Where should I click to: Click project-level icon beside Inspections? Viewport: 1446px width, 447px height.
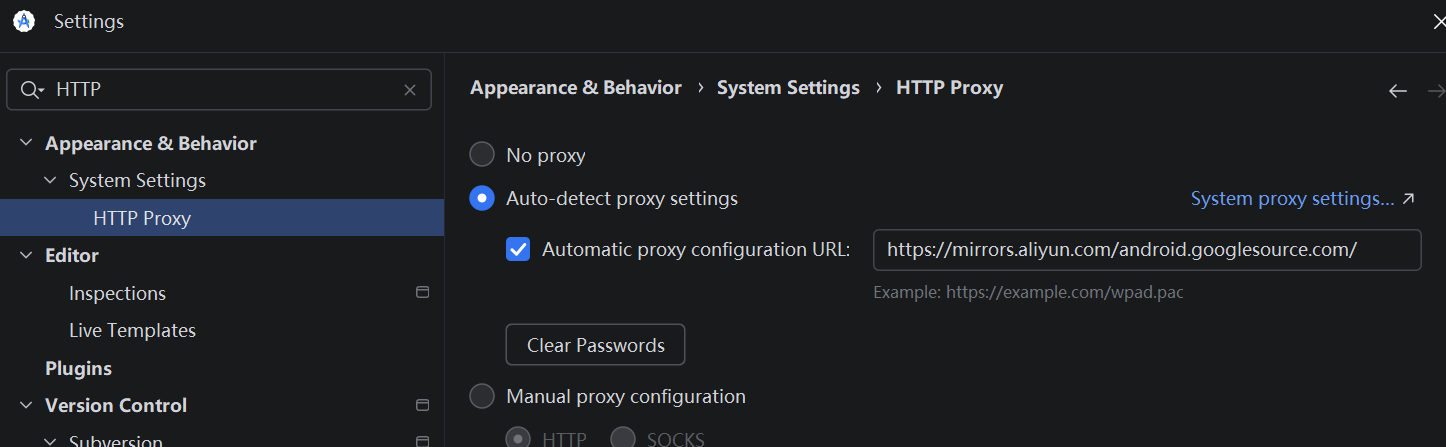coord(422,292)
